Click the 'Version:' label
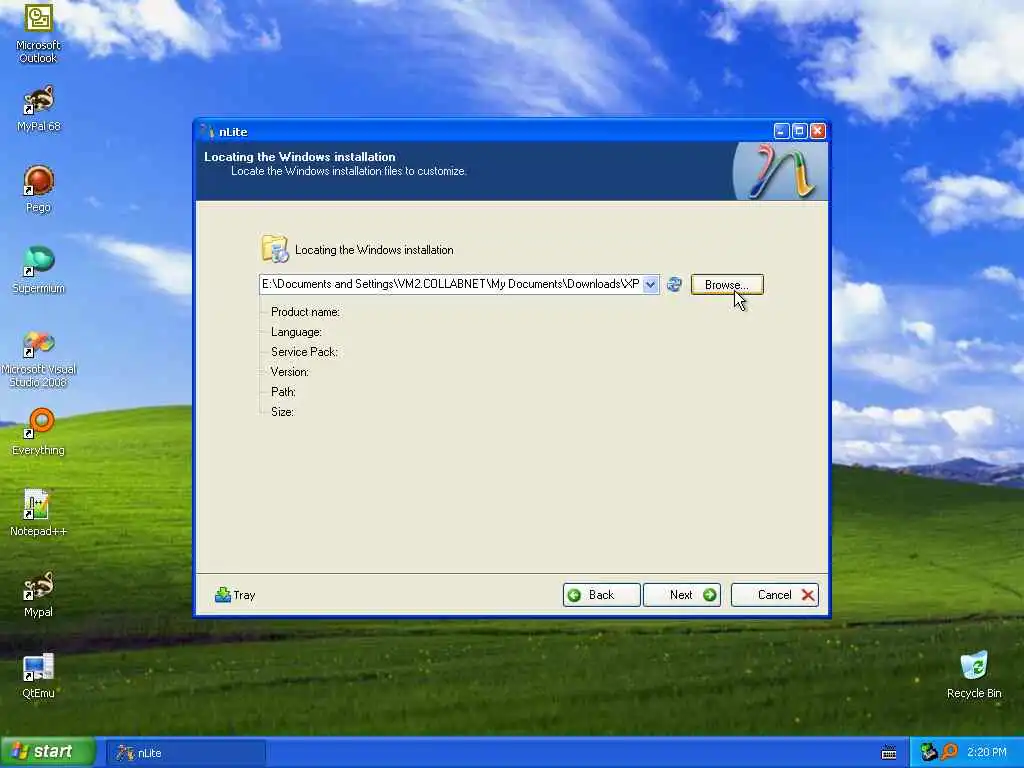This screenshot has height=768, width=1024. pos(289,372)
